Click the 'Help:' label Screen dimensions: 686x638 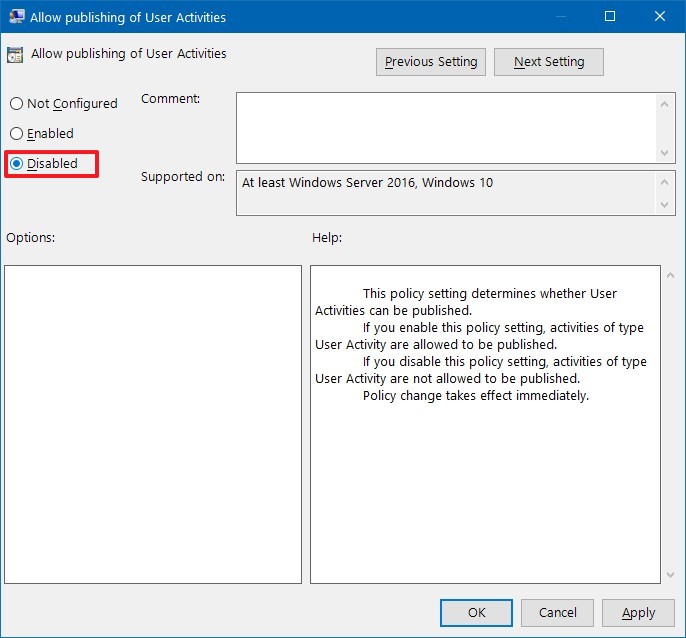(x=327, y=238)
